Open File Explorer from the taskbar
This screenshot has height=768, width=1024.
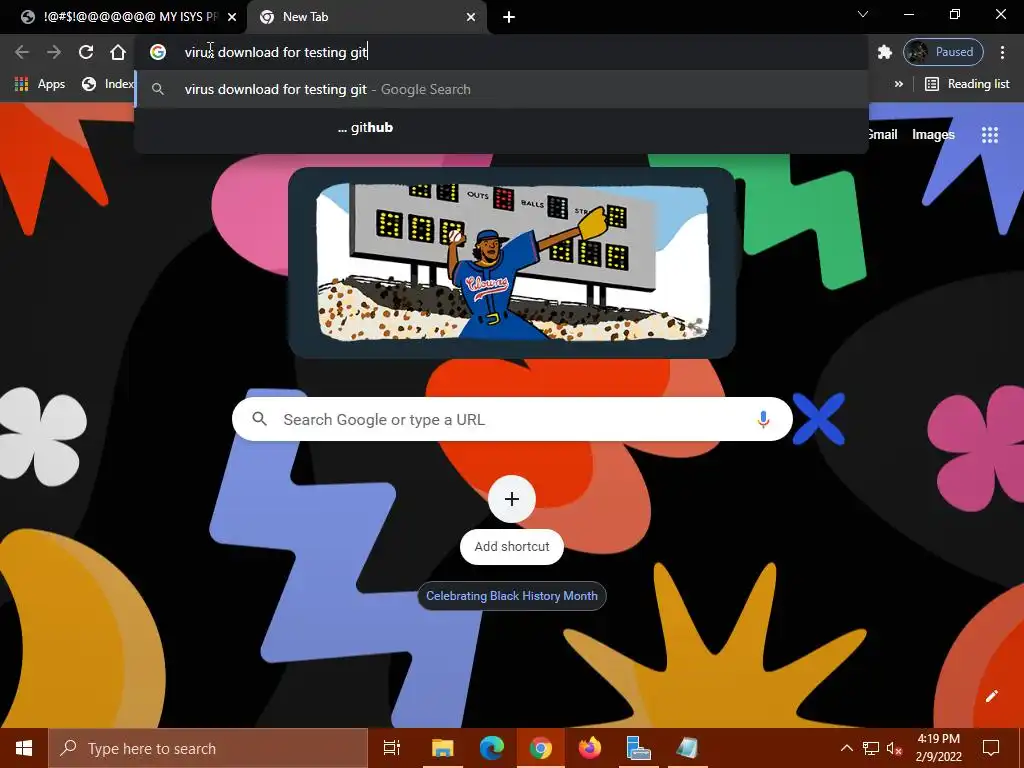point(442,748)
